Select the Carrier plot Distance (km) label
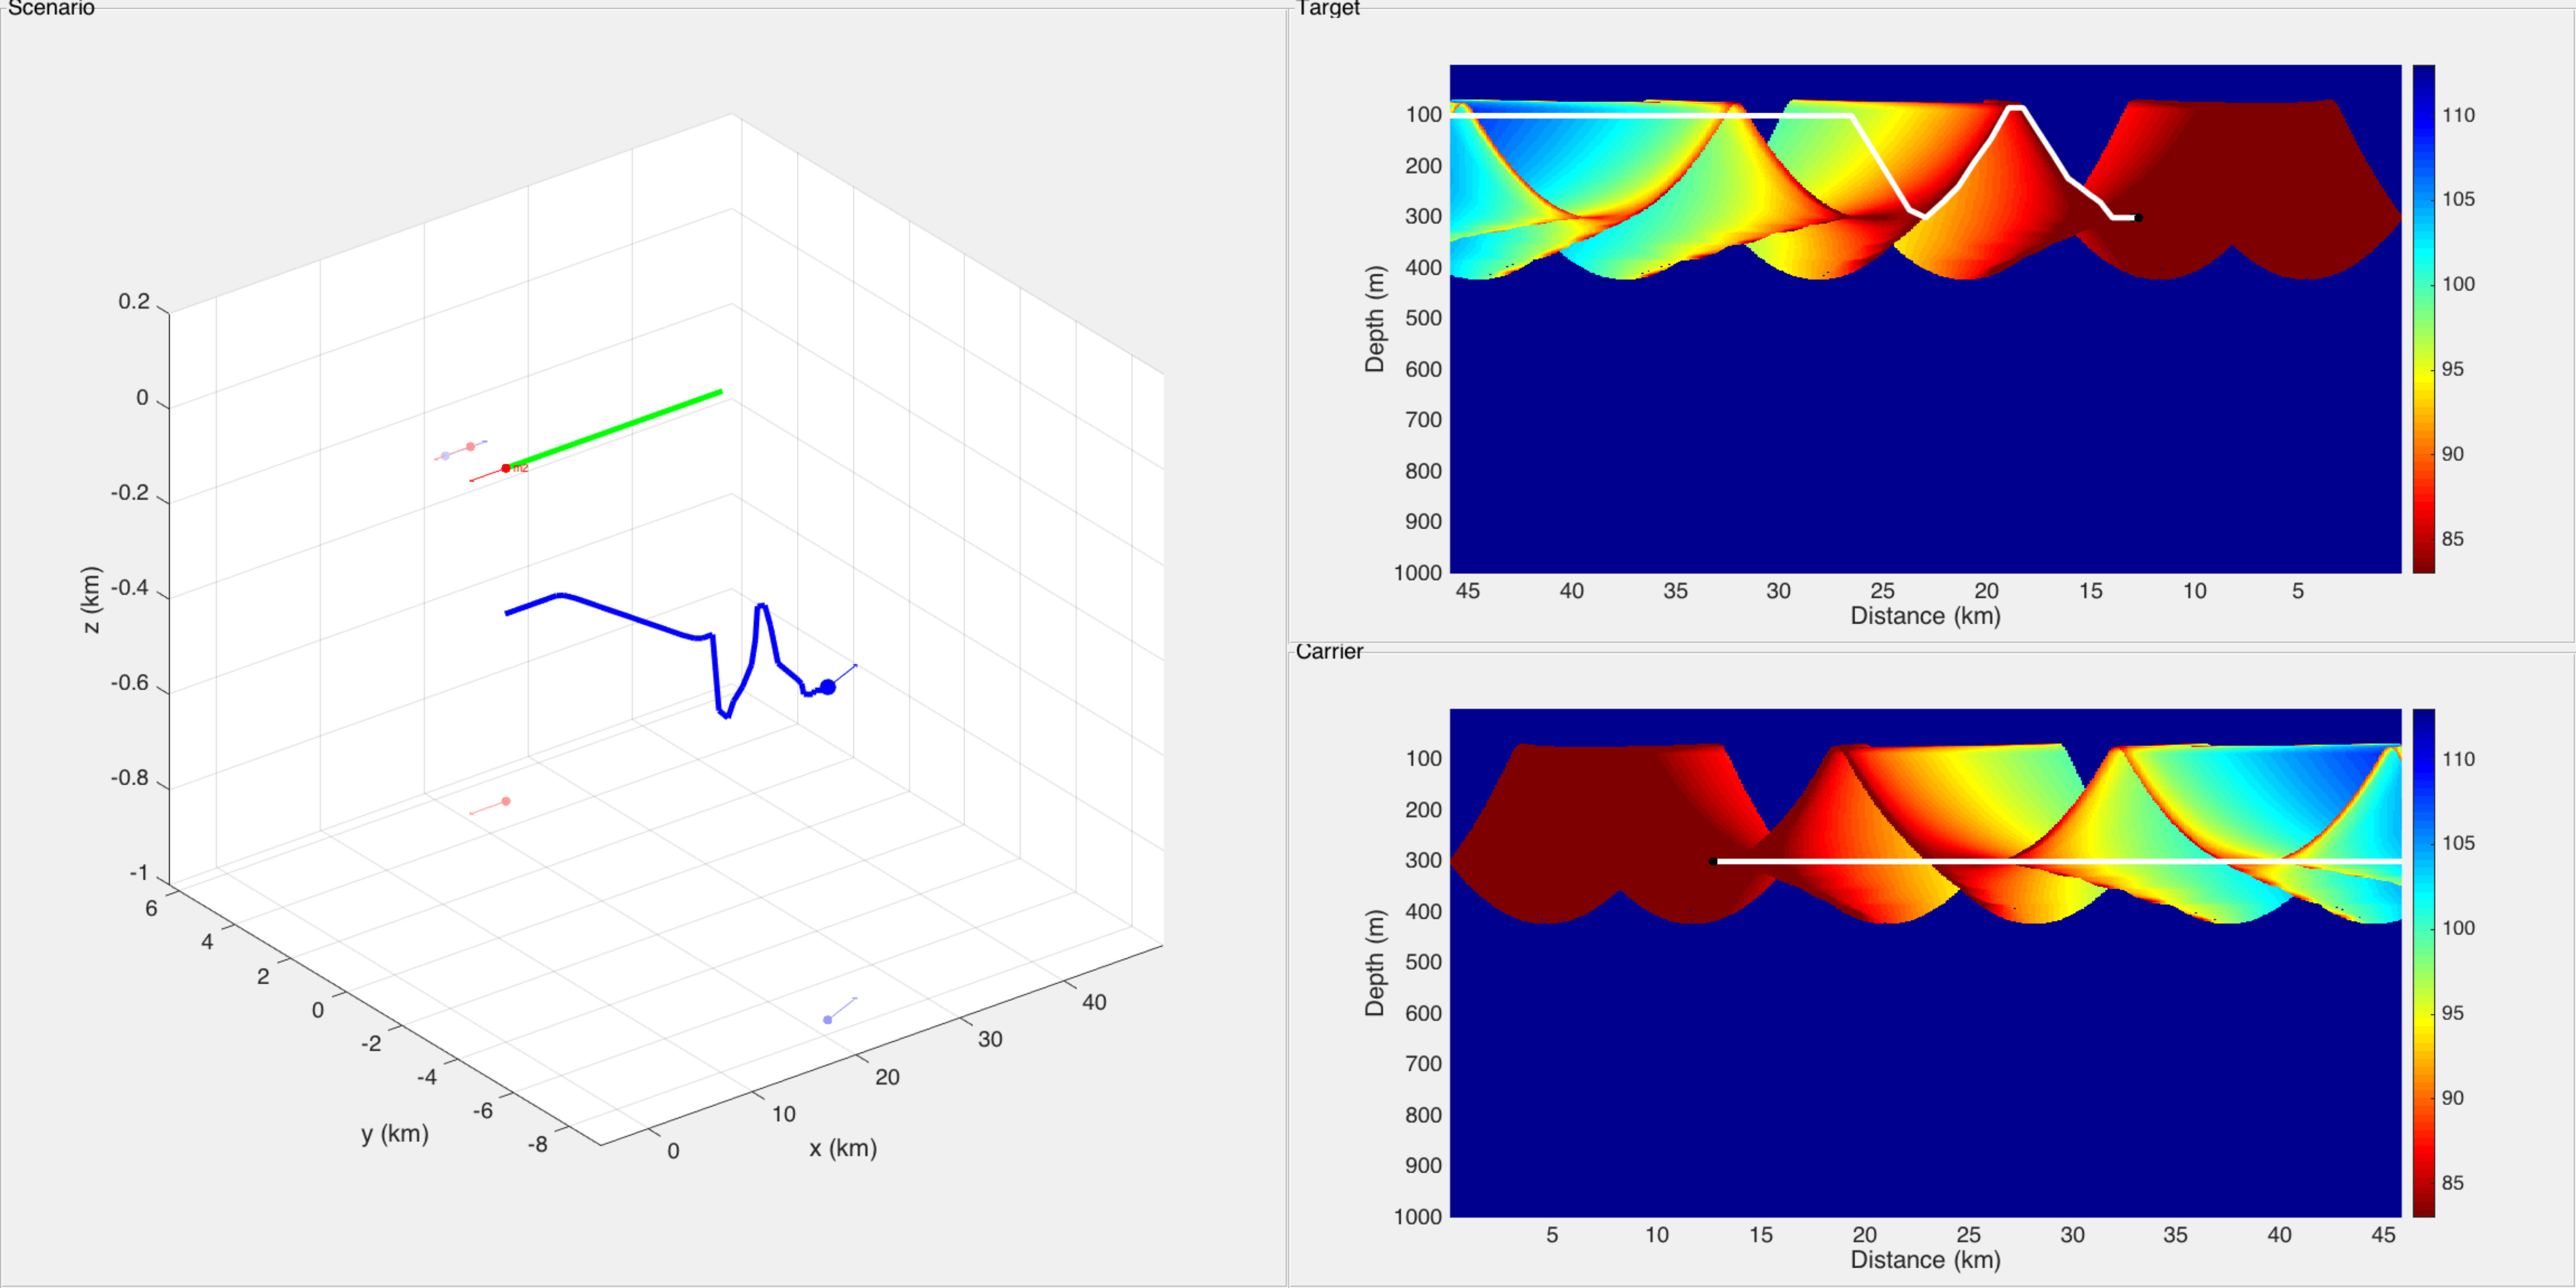2576x1288 pixels. pos(1925,1260)
